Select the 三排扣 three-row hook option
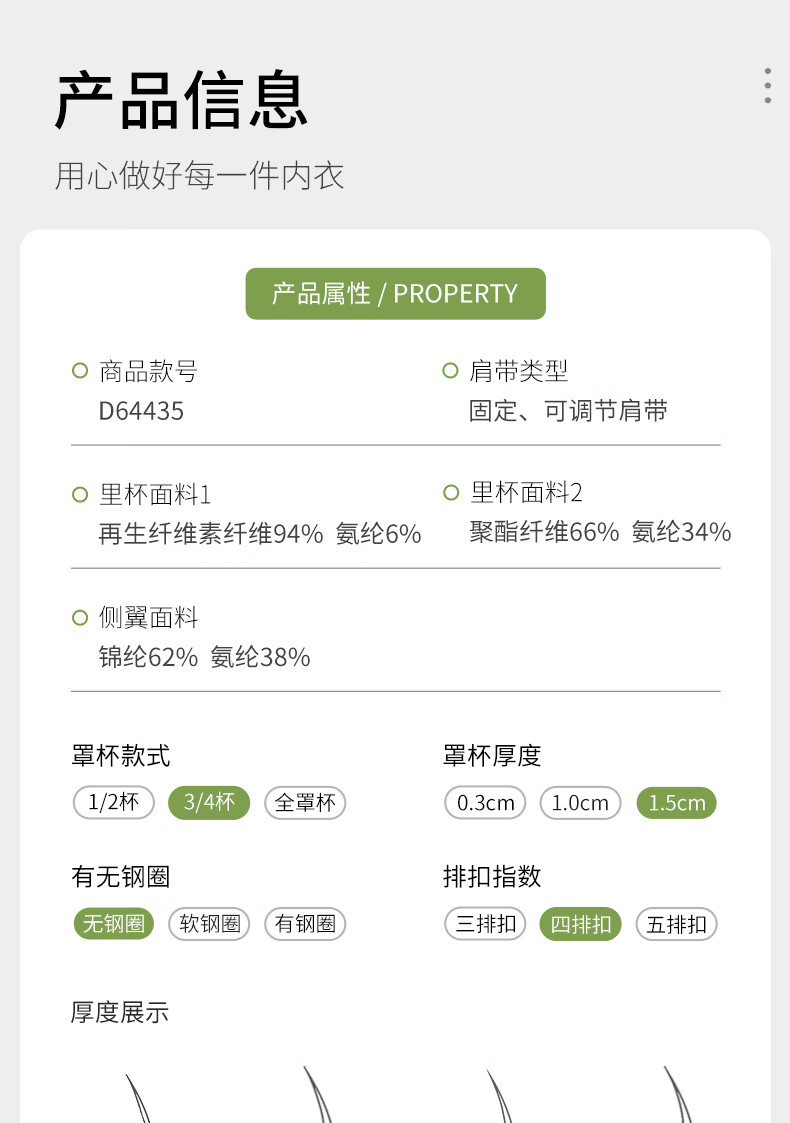The width and height of the screenshot is (790, 1123). pyautogui.click(x=485, y=924)
